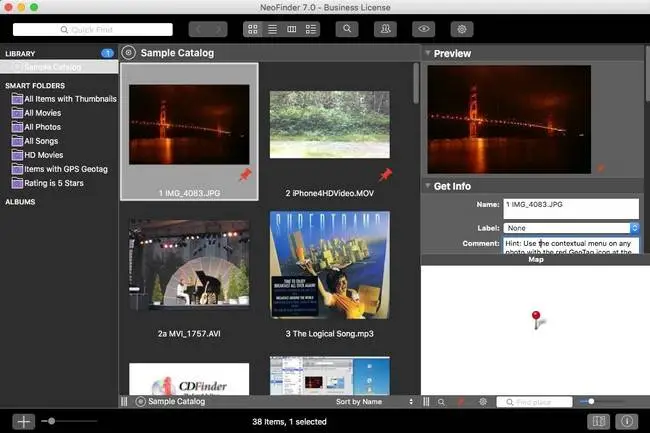Edit the Name field in Get Info
The width and height of the screenshot is (650, 433).
(x=571, y=208)
